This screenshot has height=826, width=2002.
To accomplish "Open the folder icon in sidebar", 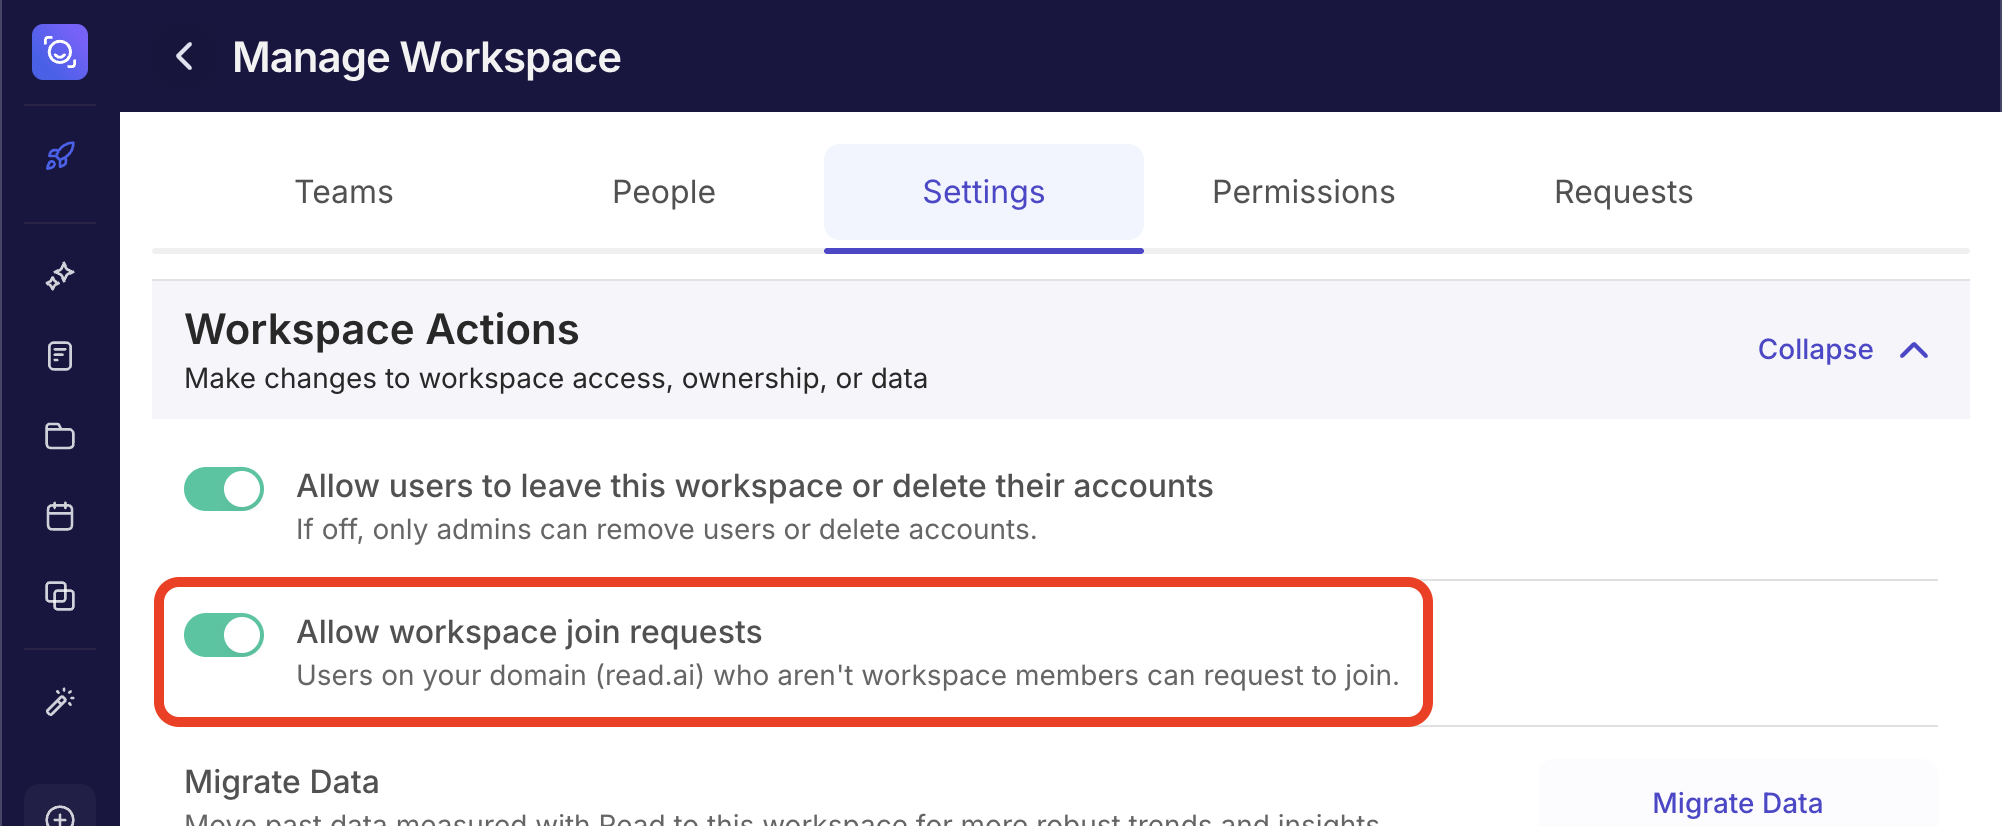I will pyautogui.click(x=60, y=436).
